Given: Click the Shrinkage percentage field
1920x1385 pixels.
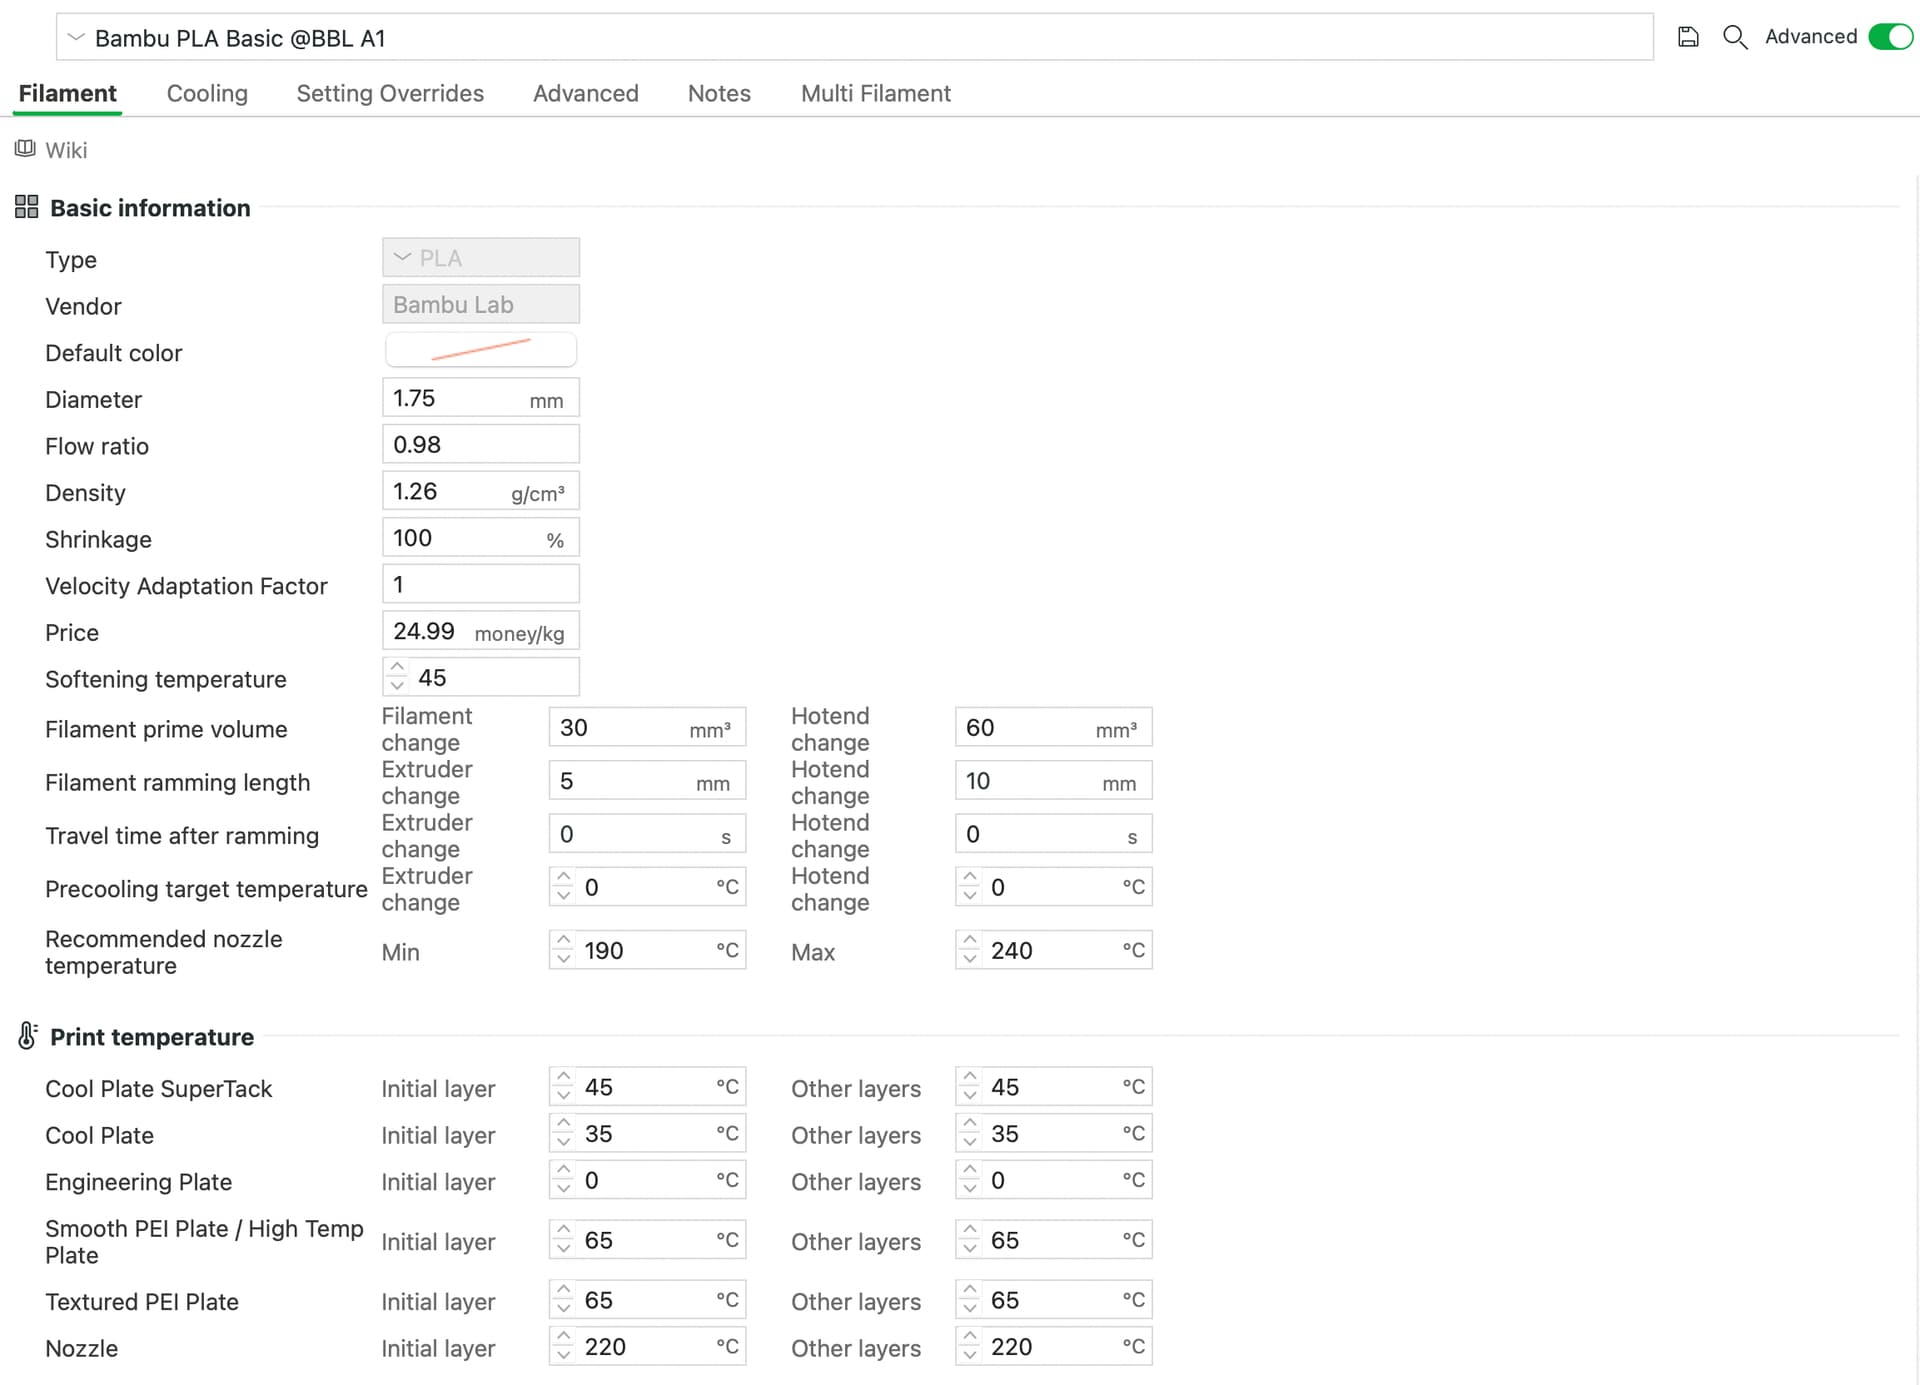Looking at the screenshot, I should click(481, 538).
